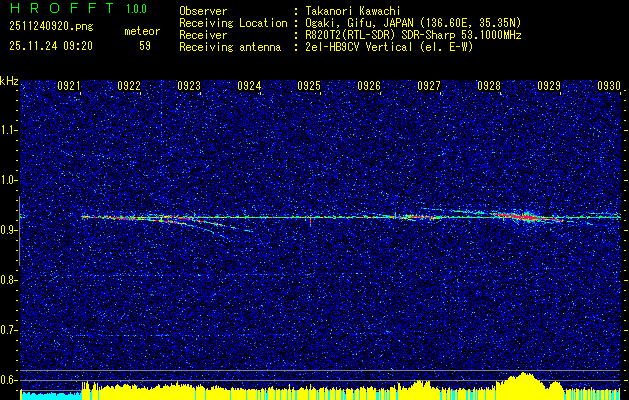Click the Receiving Location label
This screenshot has width=629, height=400.
coord(233,23)
